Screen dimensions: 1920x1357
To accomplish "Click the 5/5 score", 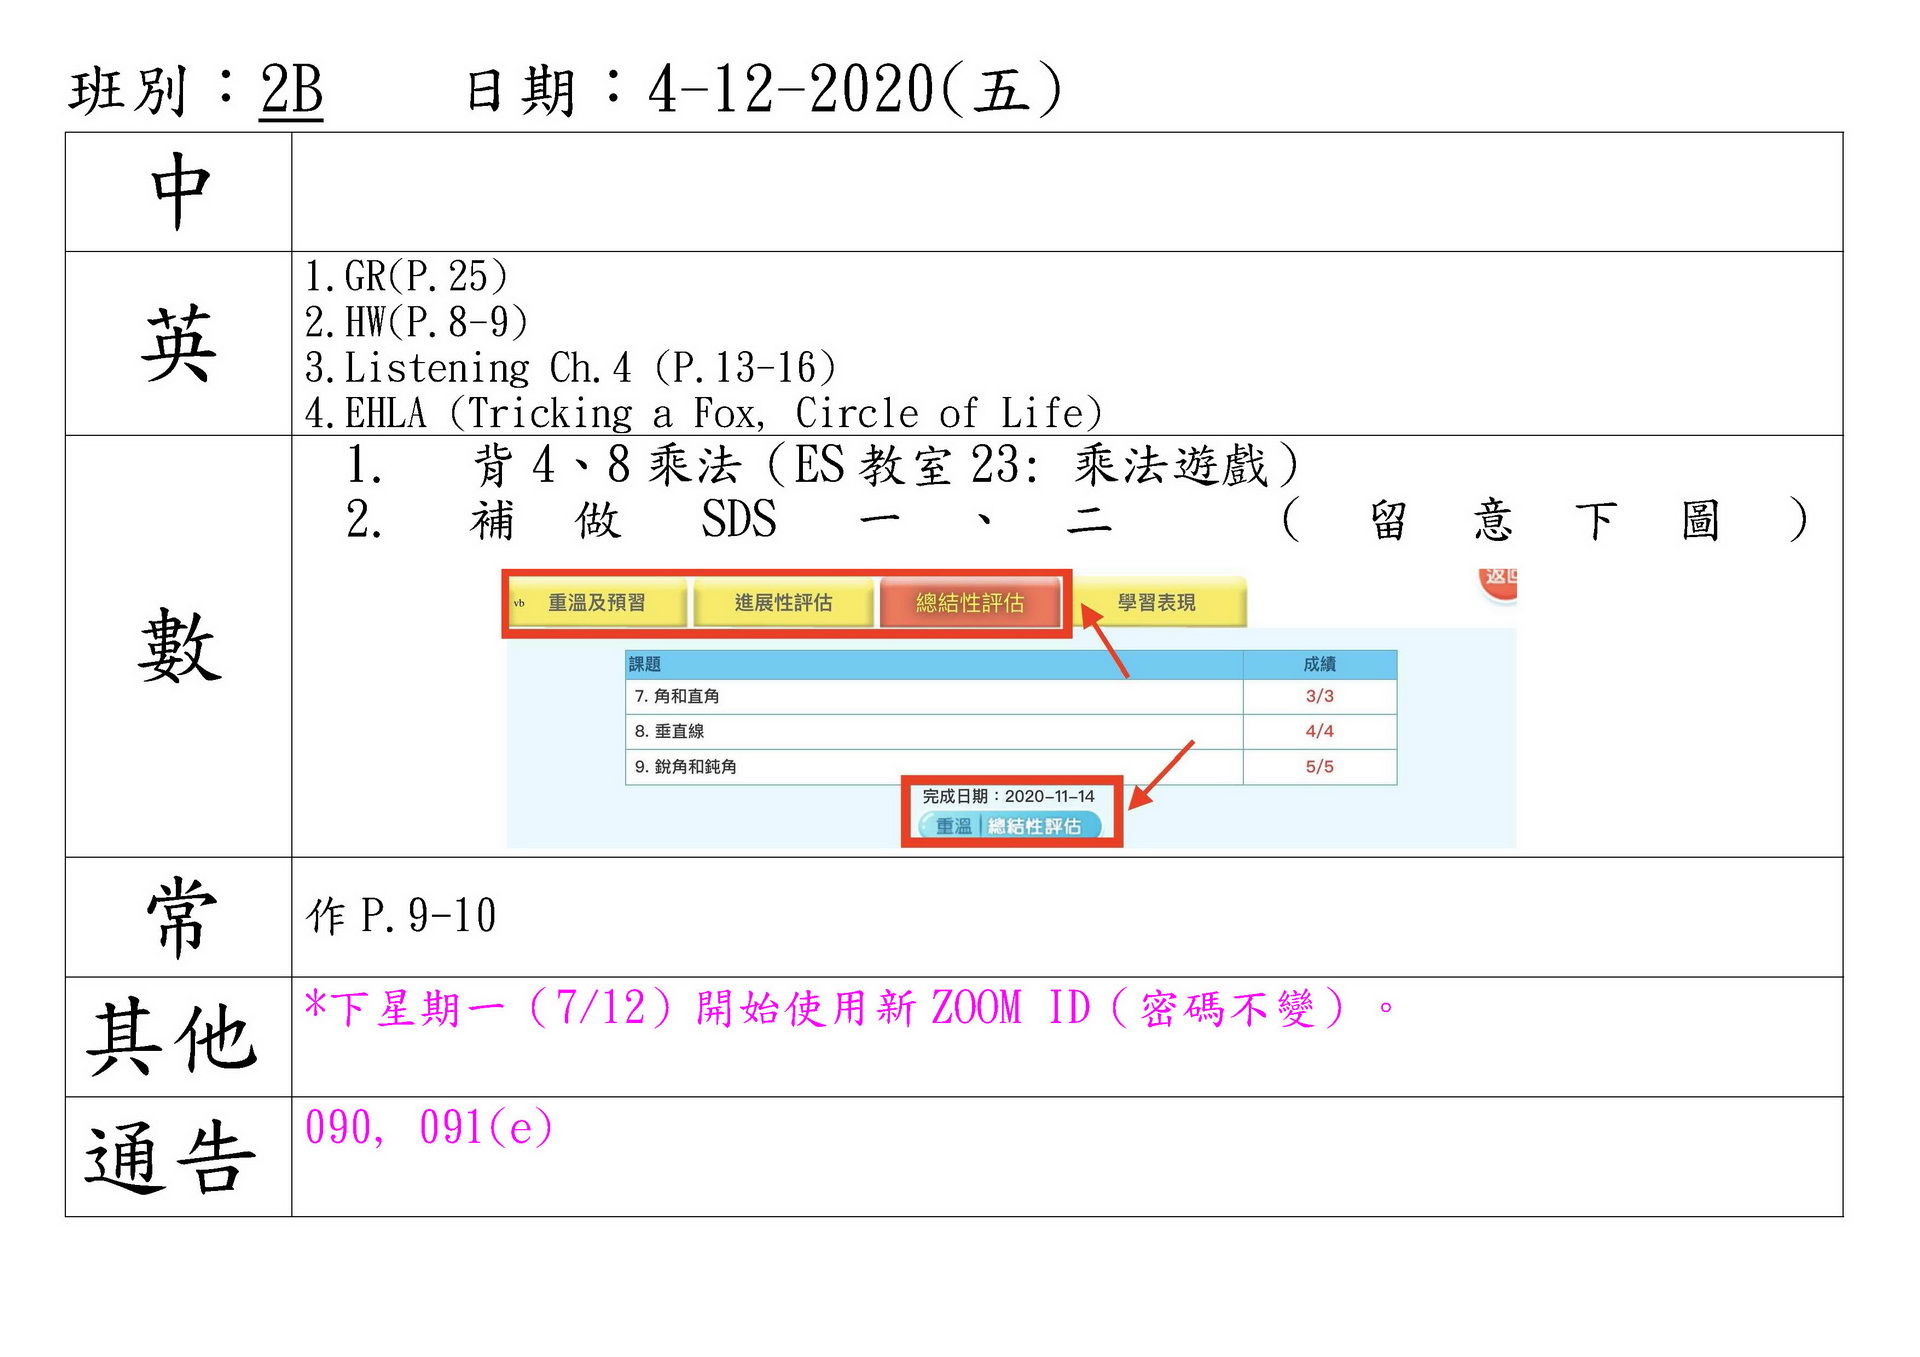I will (x=1319, y=767).
